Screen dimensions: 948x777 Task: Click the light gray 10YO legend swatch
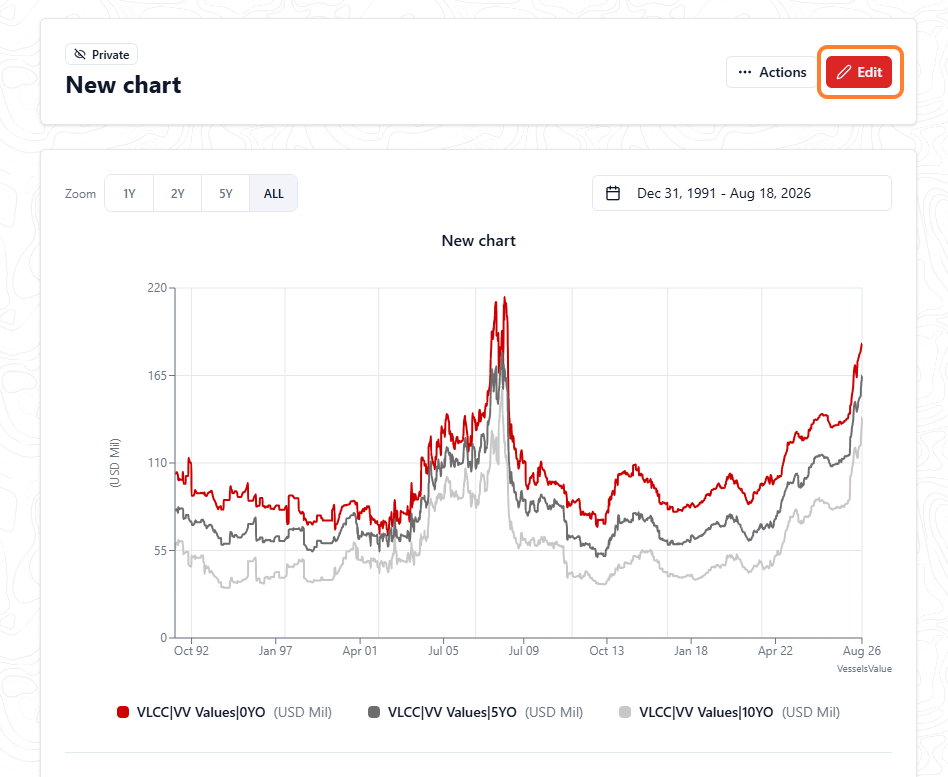click(x=625, y=712)
